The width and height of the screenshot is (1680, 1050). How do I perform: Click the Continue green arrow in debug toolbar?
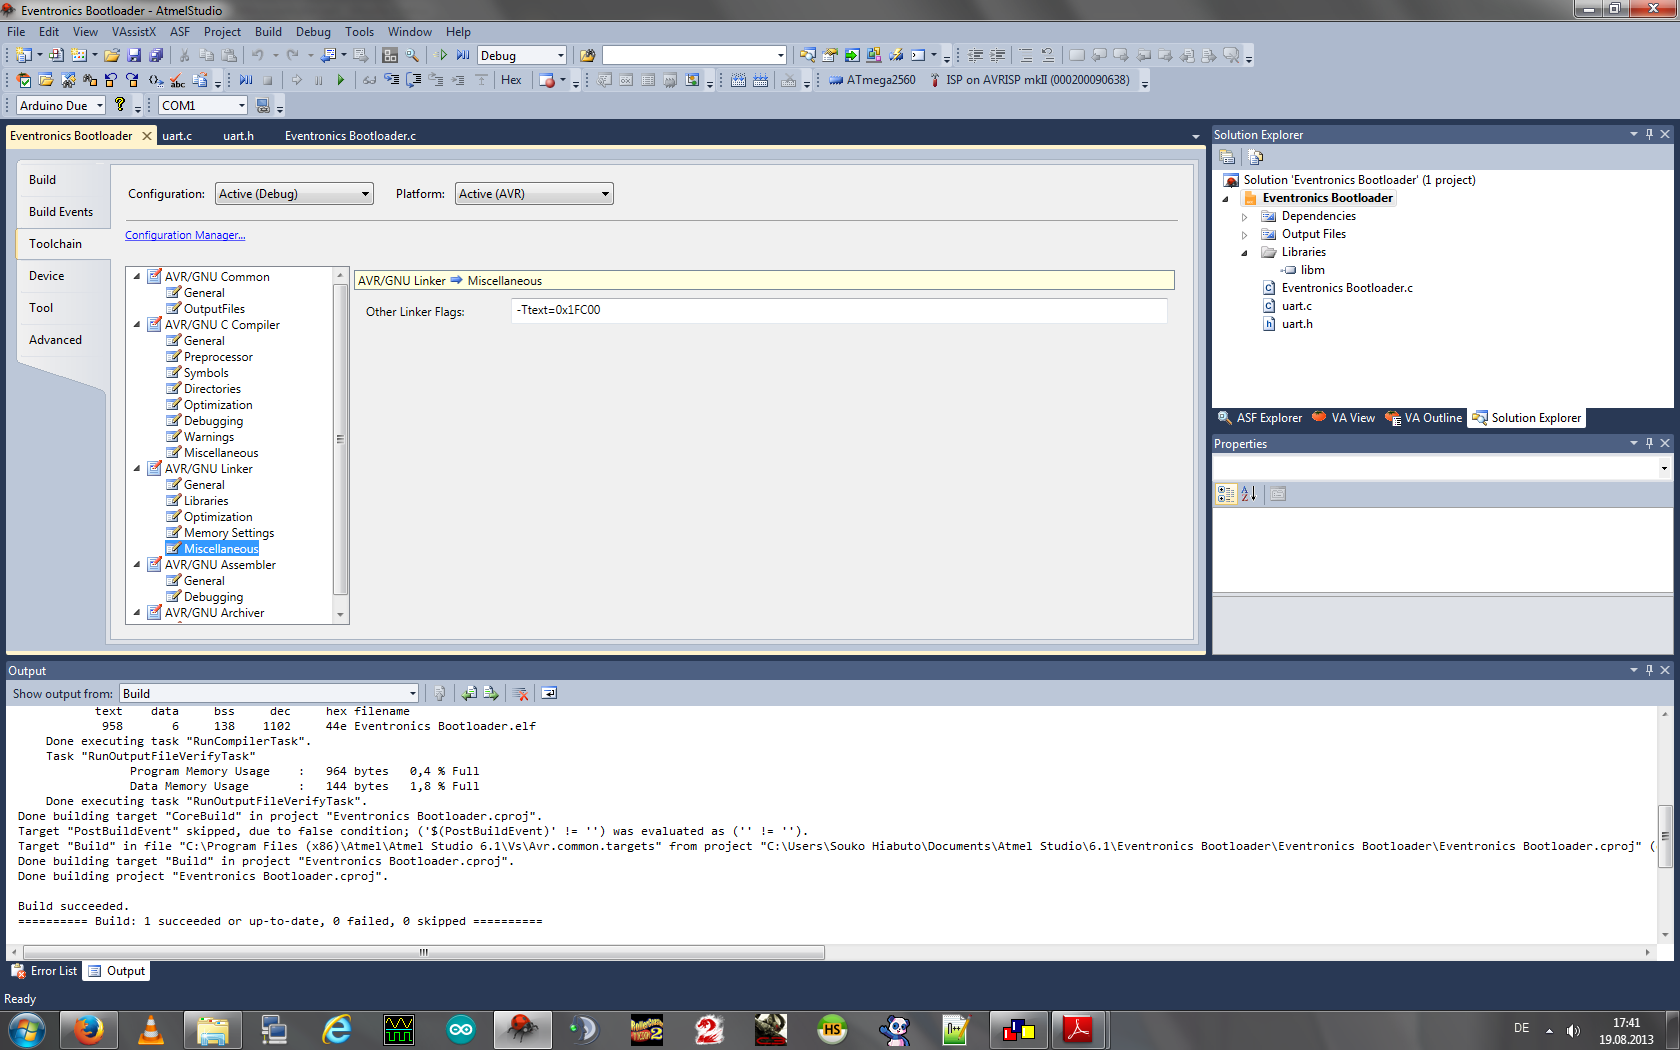coord(341,80)
